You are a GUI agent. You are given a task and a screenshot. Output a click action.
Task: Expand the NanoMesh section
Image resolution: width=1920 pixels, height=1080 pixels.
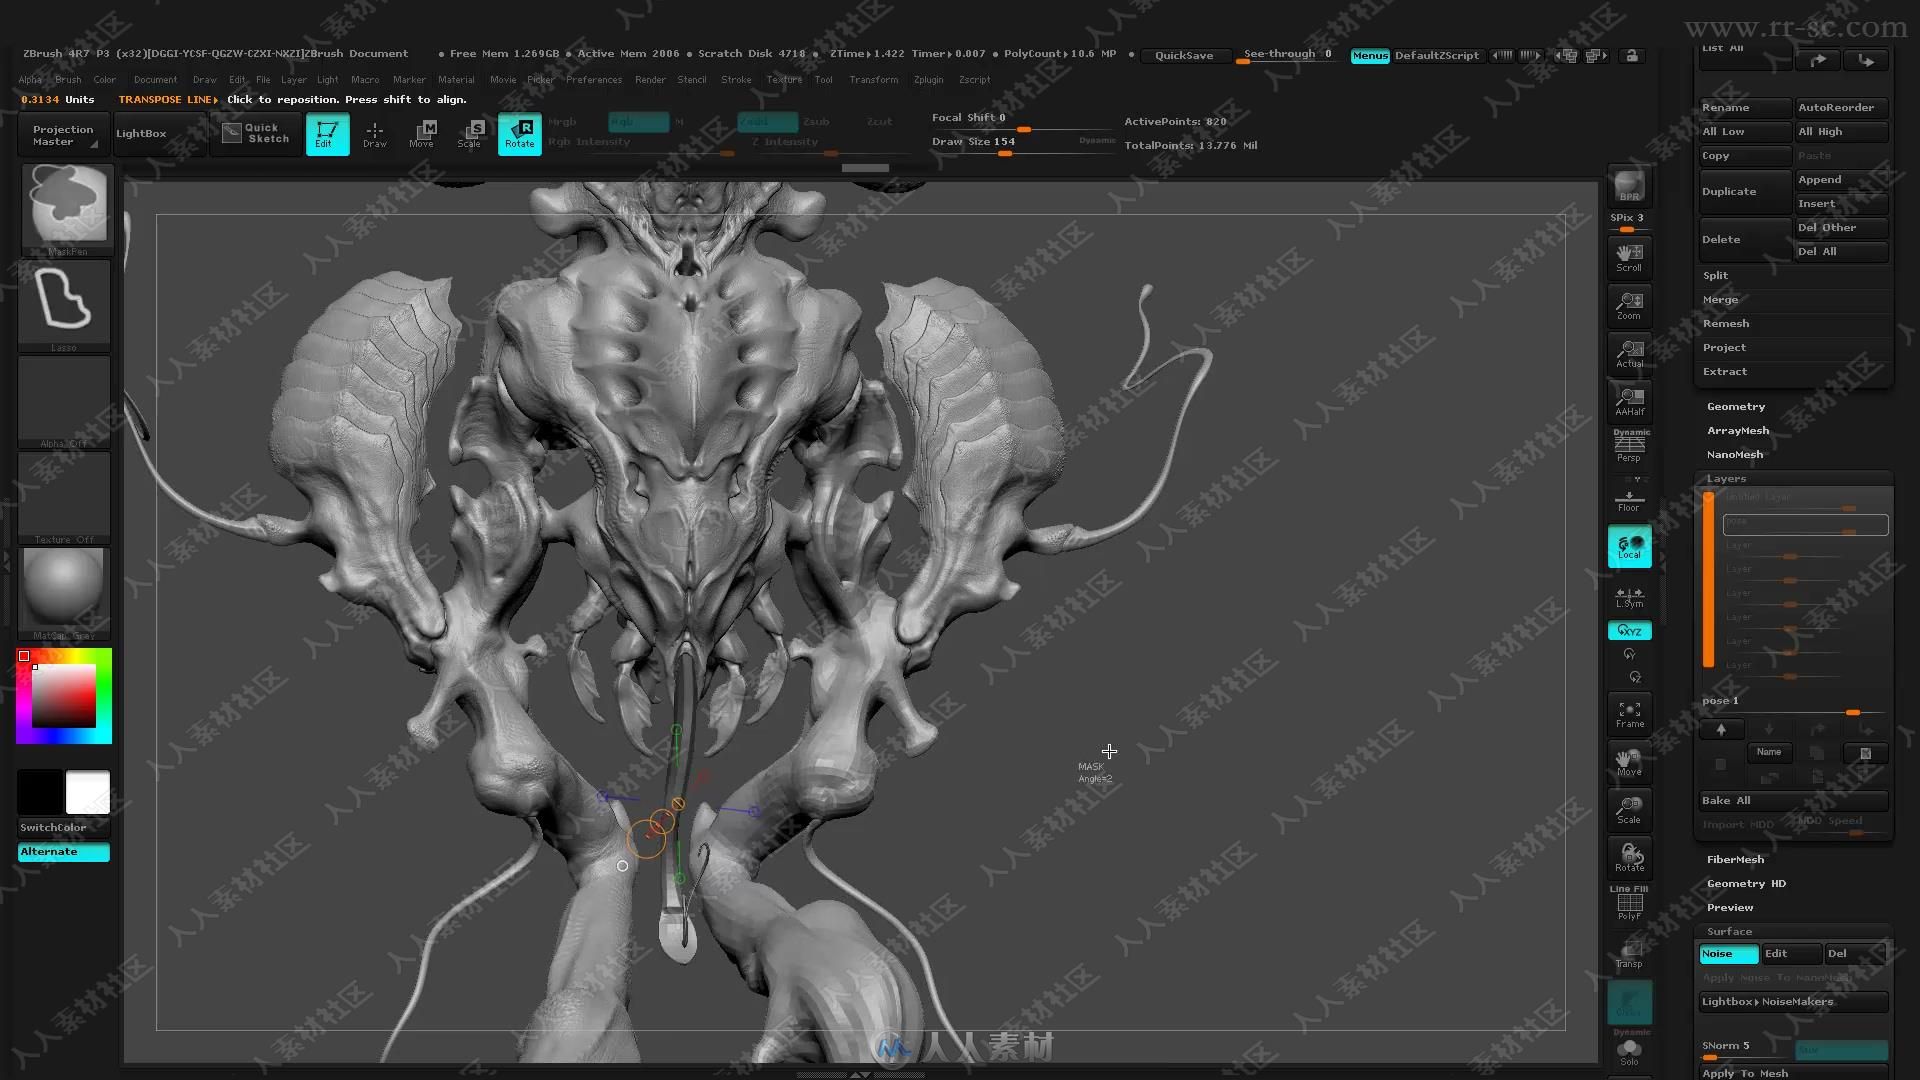[1735, 455]
